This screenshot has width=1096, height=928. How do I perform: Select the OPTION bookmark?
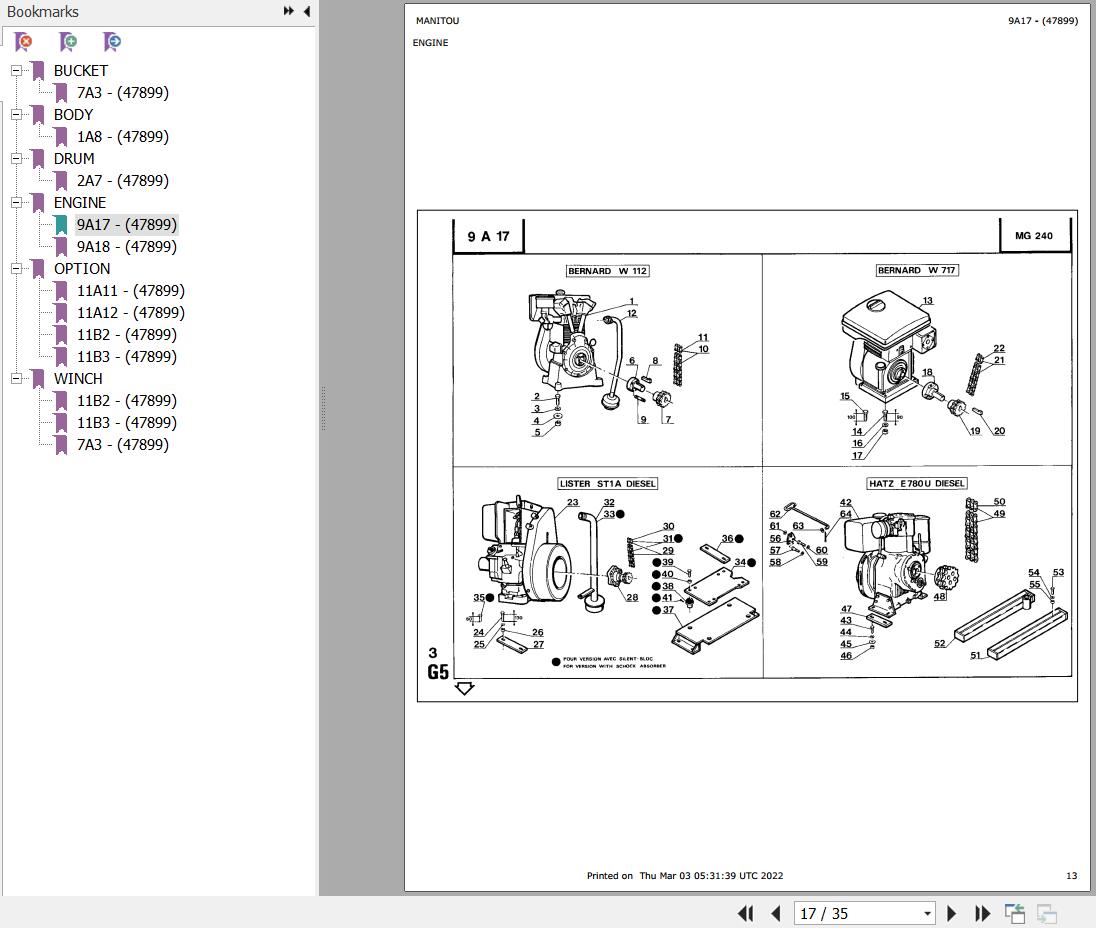82,268
